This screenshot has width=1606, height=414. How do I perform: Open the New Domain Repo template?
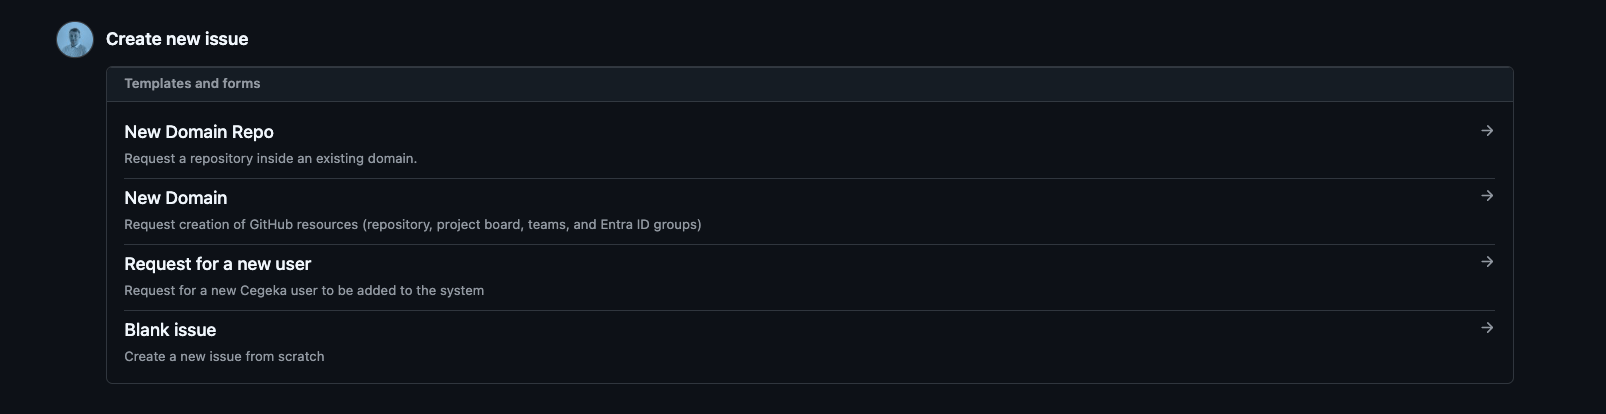point(199,132)
